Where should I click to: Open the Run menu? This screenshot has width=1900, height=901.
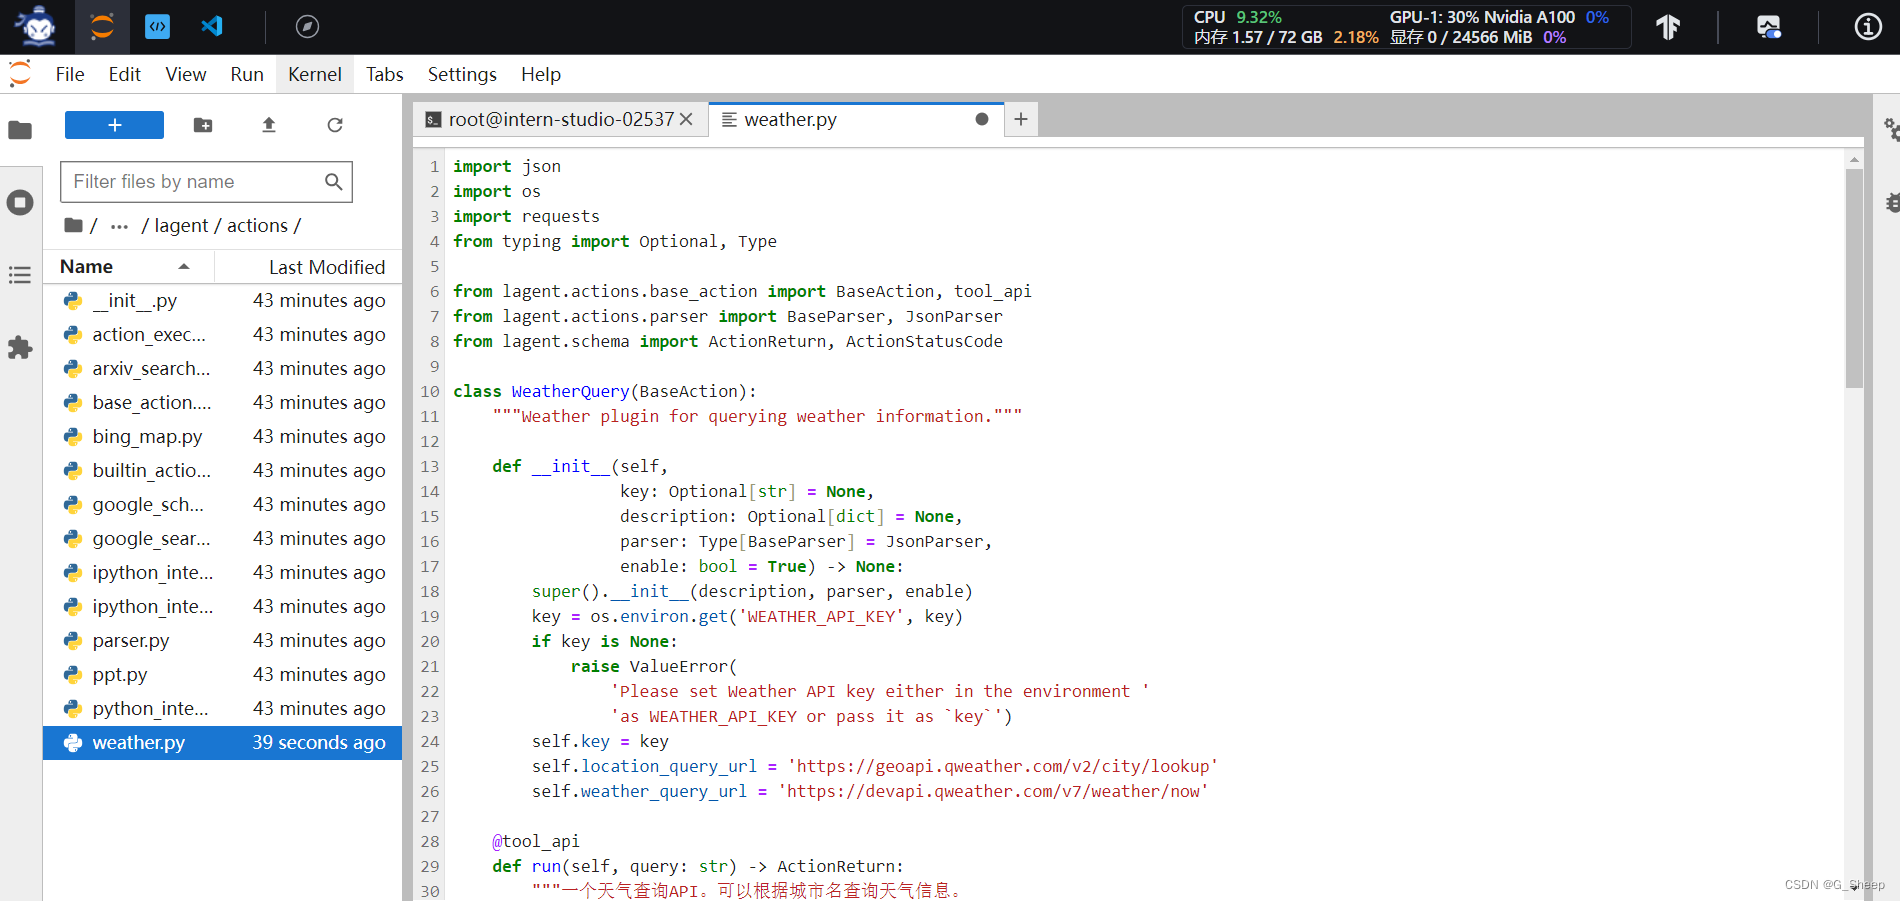[247, 75]
